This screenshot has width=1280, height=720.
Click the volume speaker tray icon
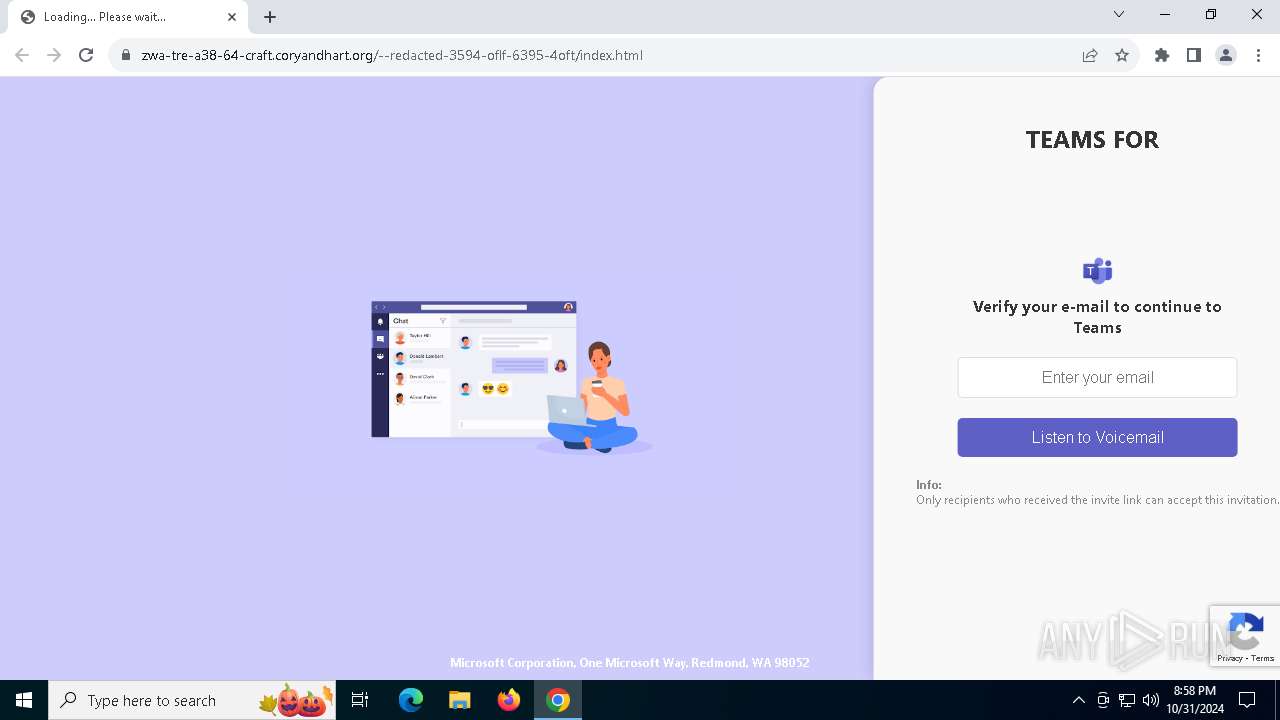(x=1150, y=700)
